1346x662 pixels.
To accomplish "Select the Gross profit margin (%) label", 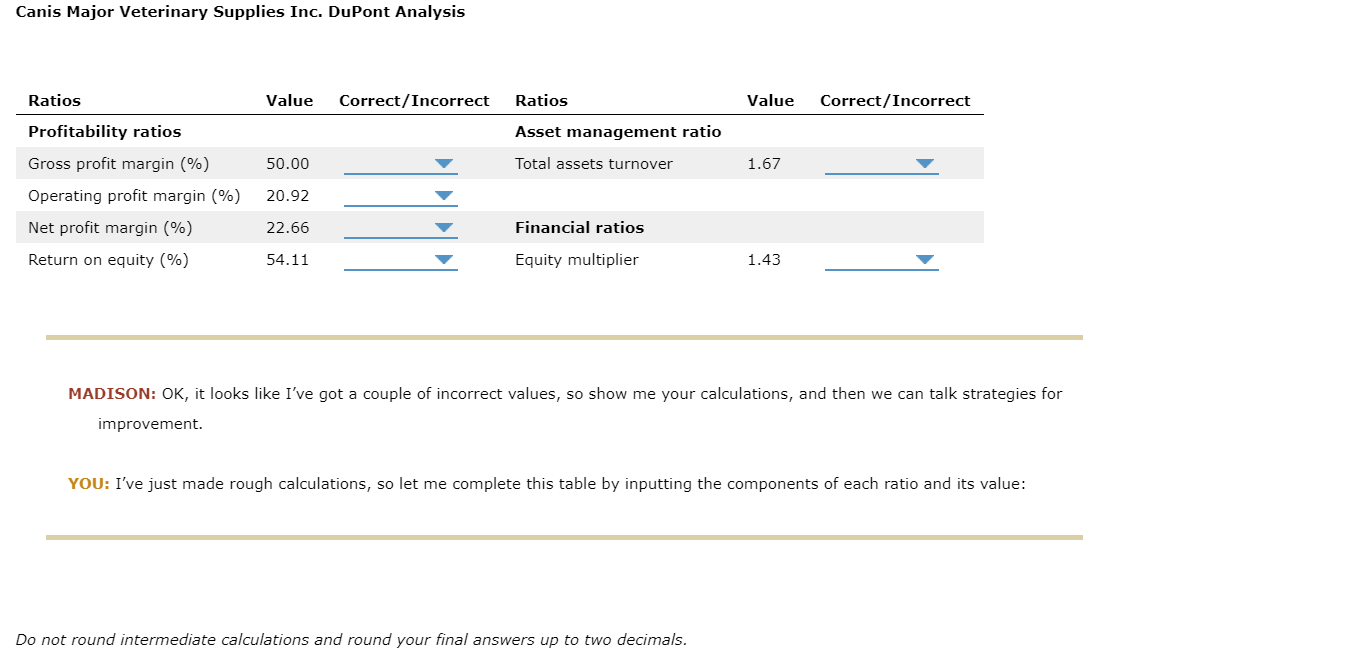I will pos(119,164).
